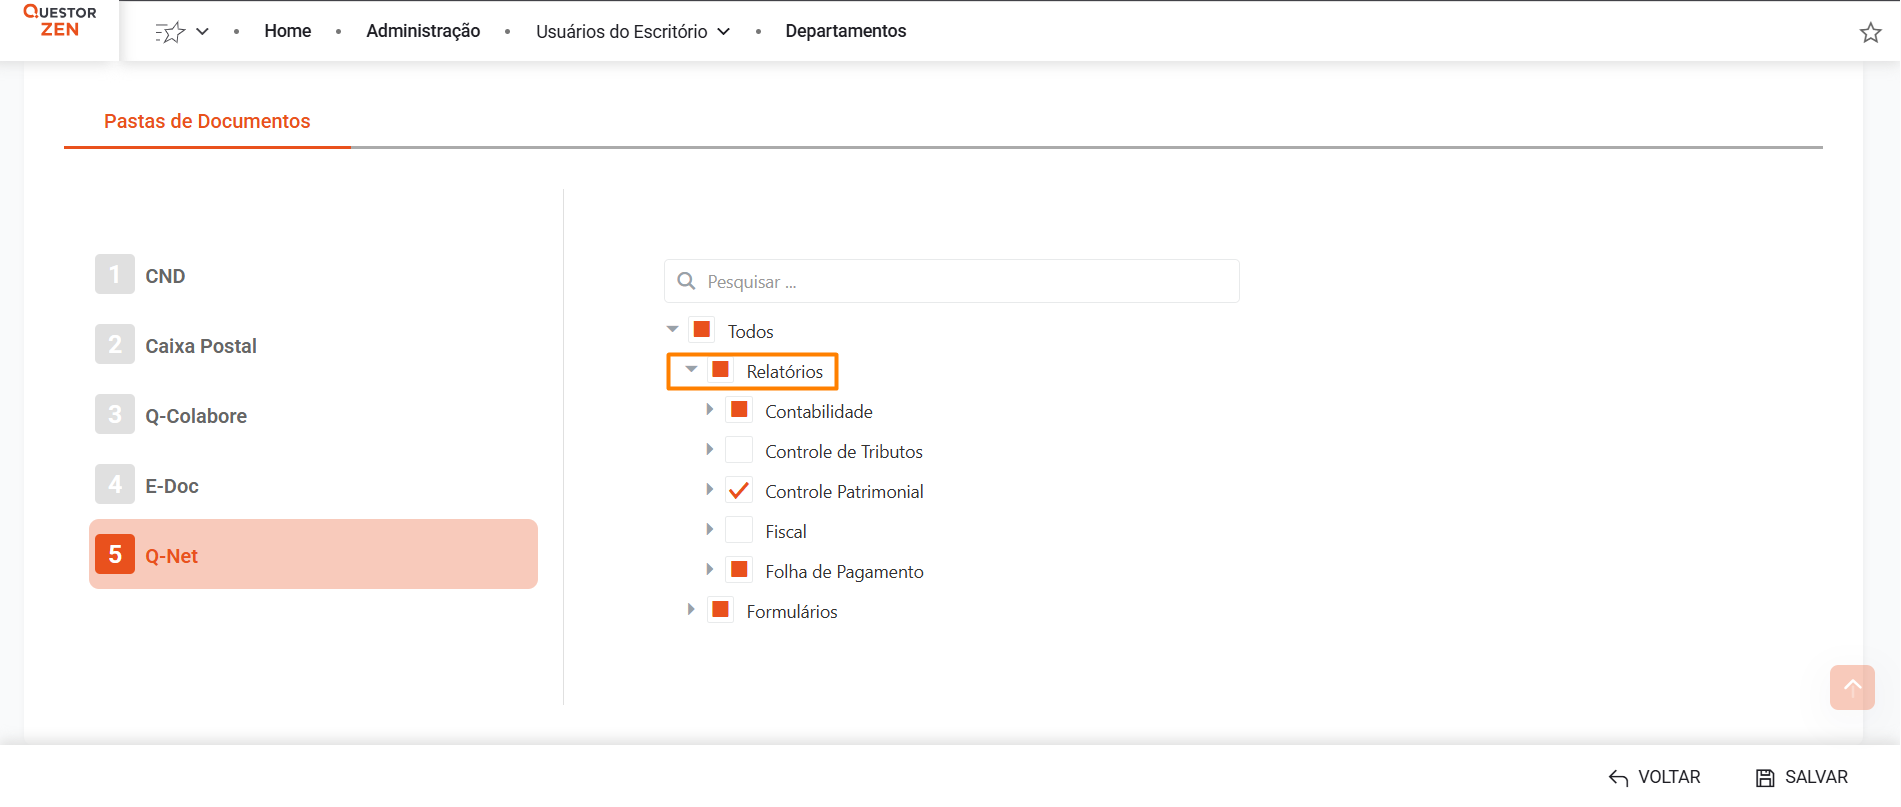Click the scroll-to-top arrow button
The width and height of the screenshot is (1901, 807).
pos(1852,687)
